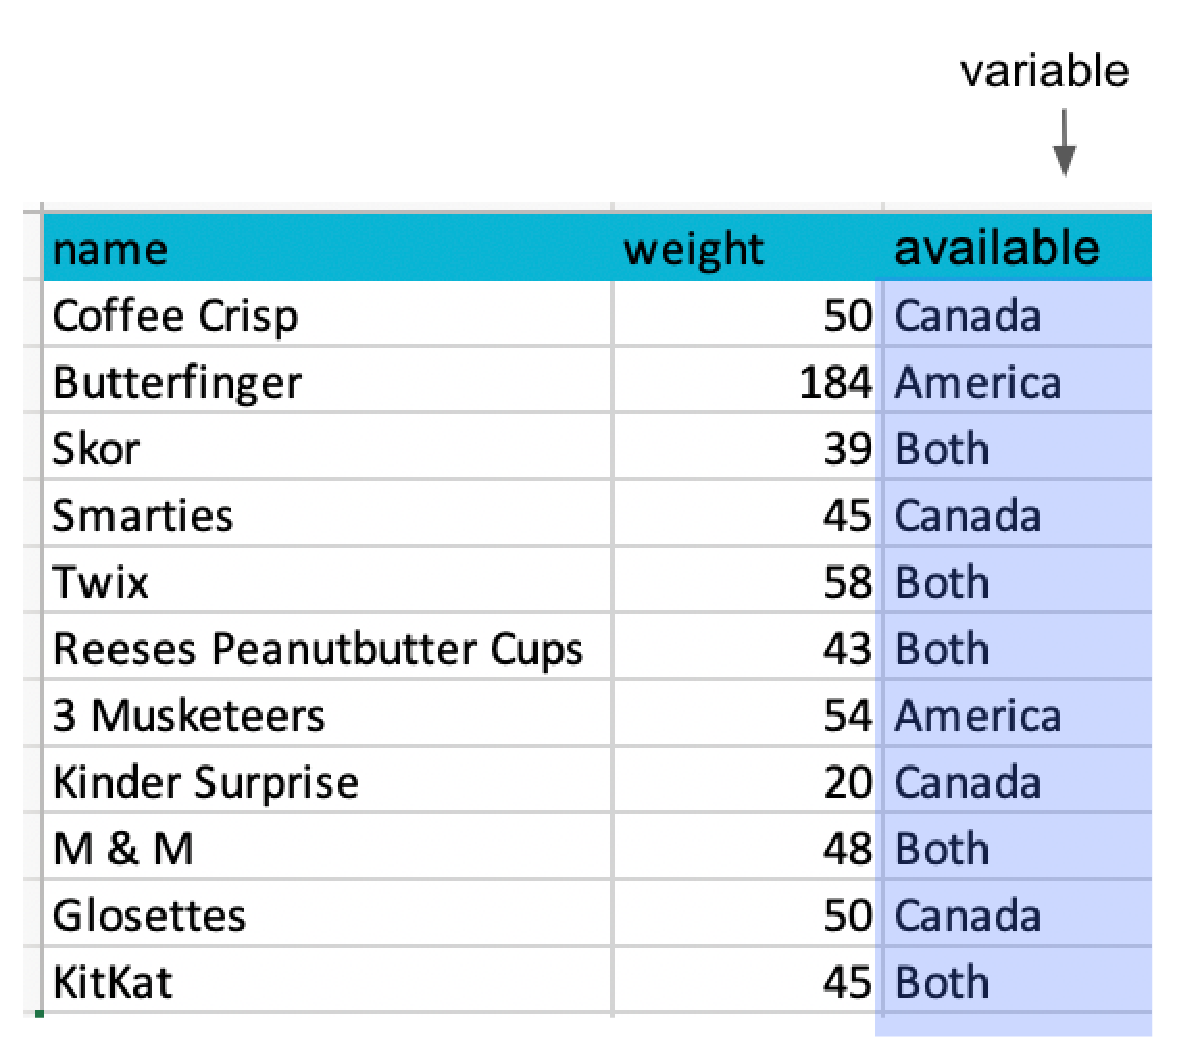Click the Smarties cell
Screen dimensions: 1200x1059
143,516
